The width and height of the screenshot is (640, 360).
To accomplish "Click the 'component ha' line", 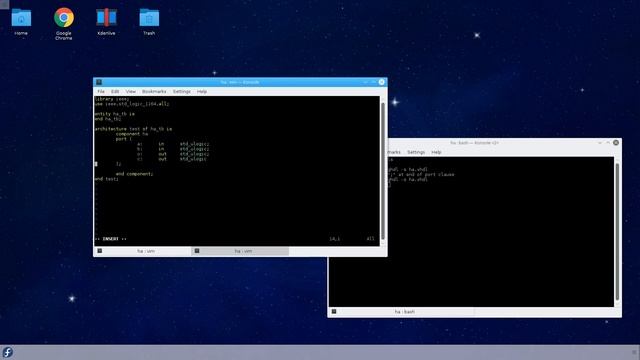I will tap(132, 134).
